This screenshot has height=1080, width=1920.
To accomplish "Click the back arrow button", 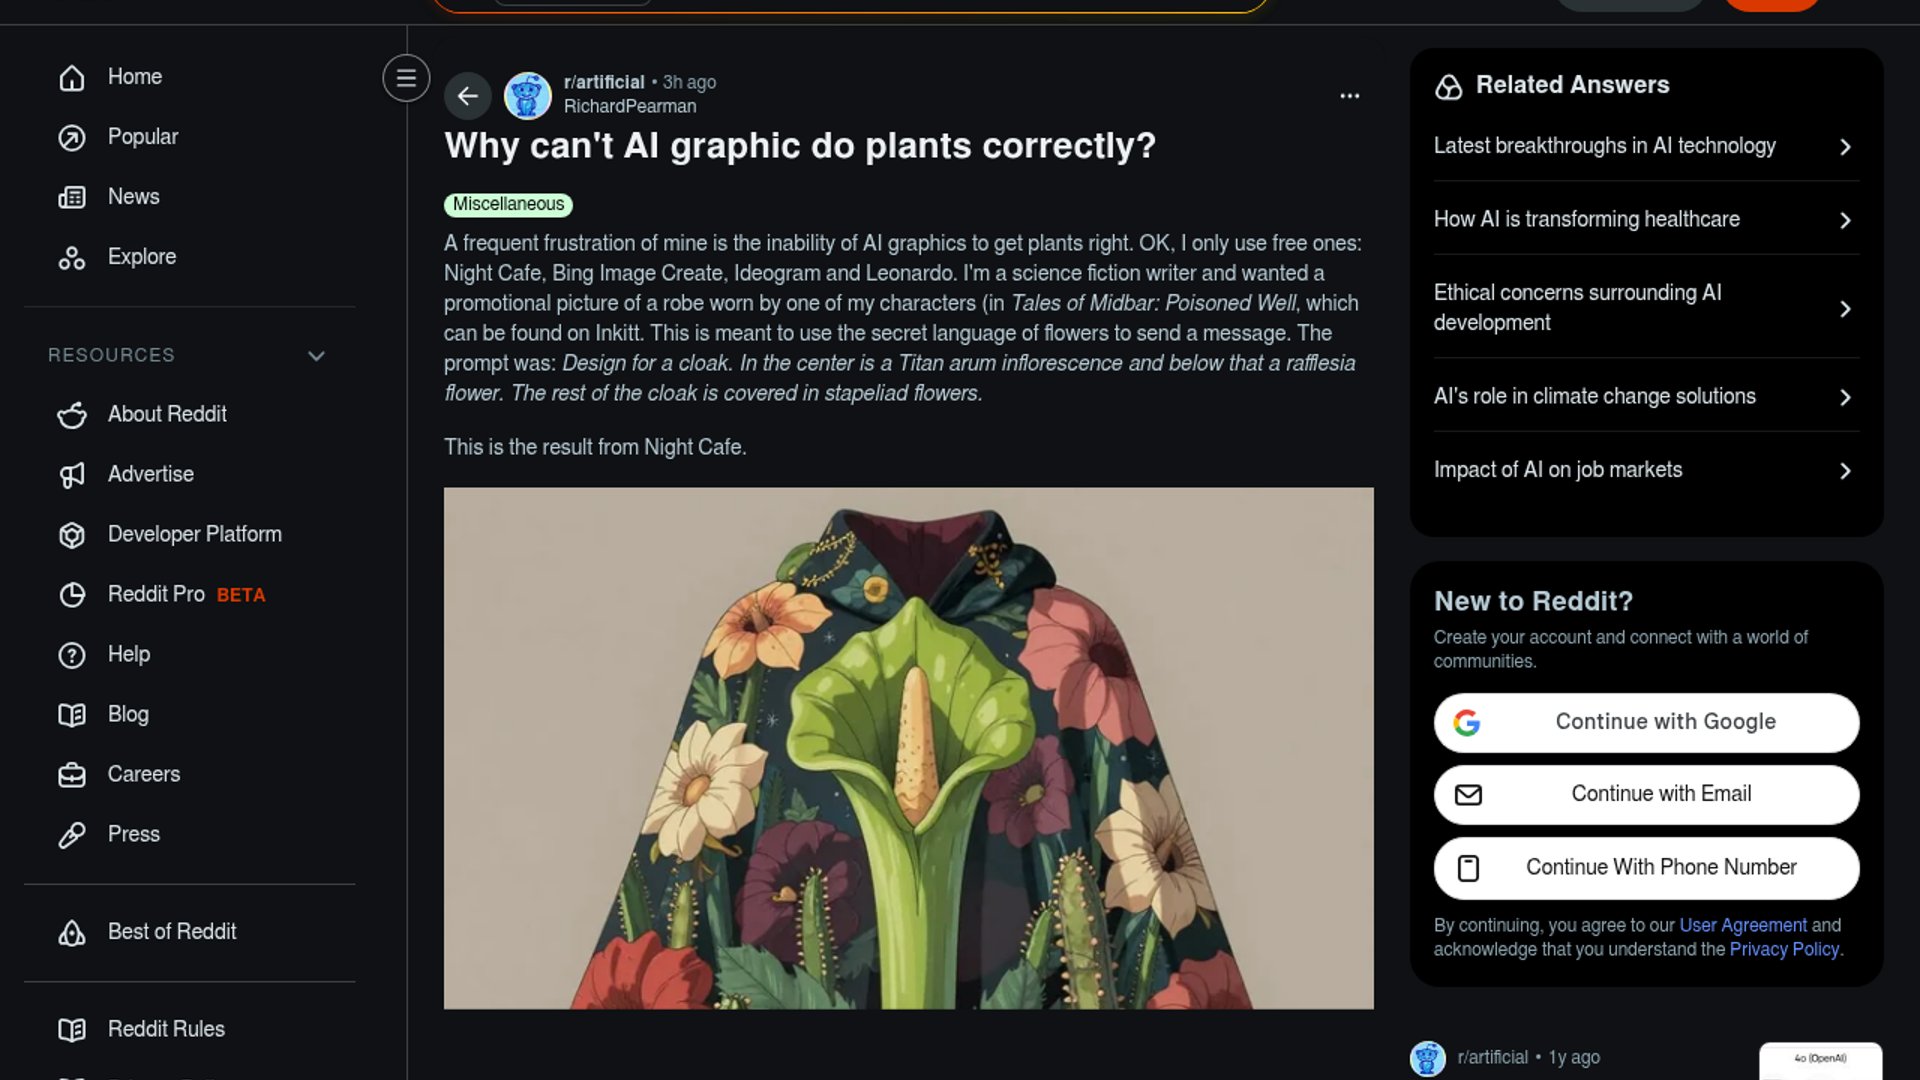I will (467, 96).
